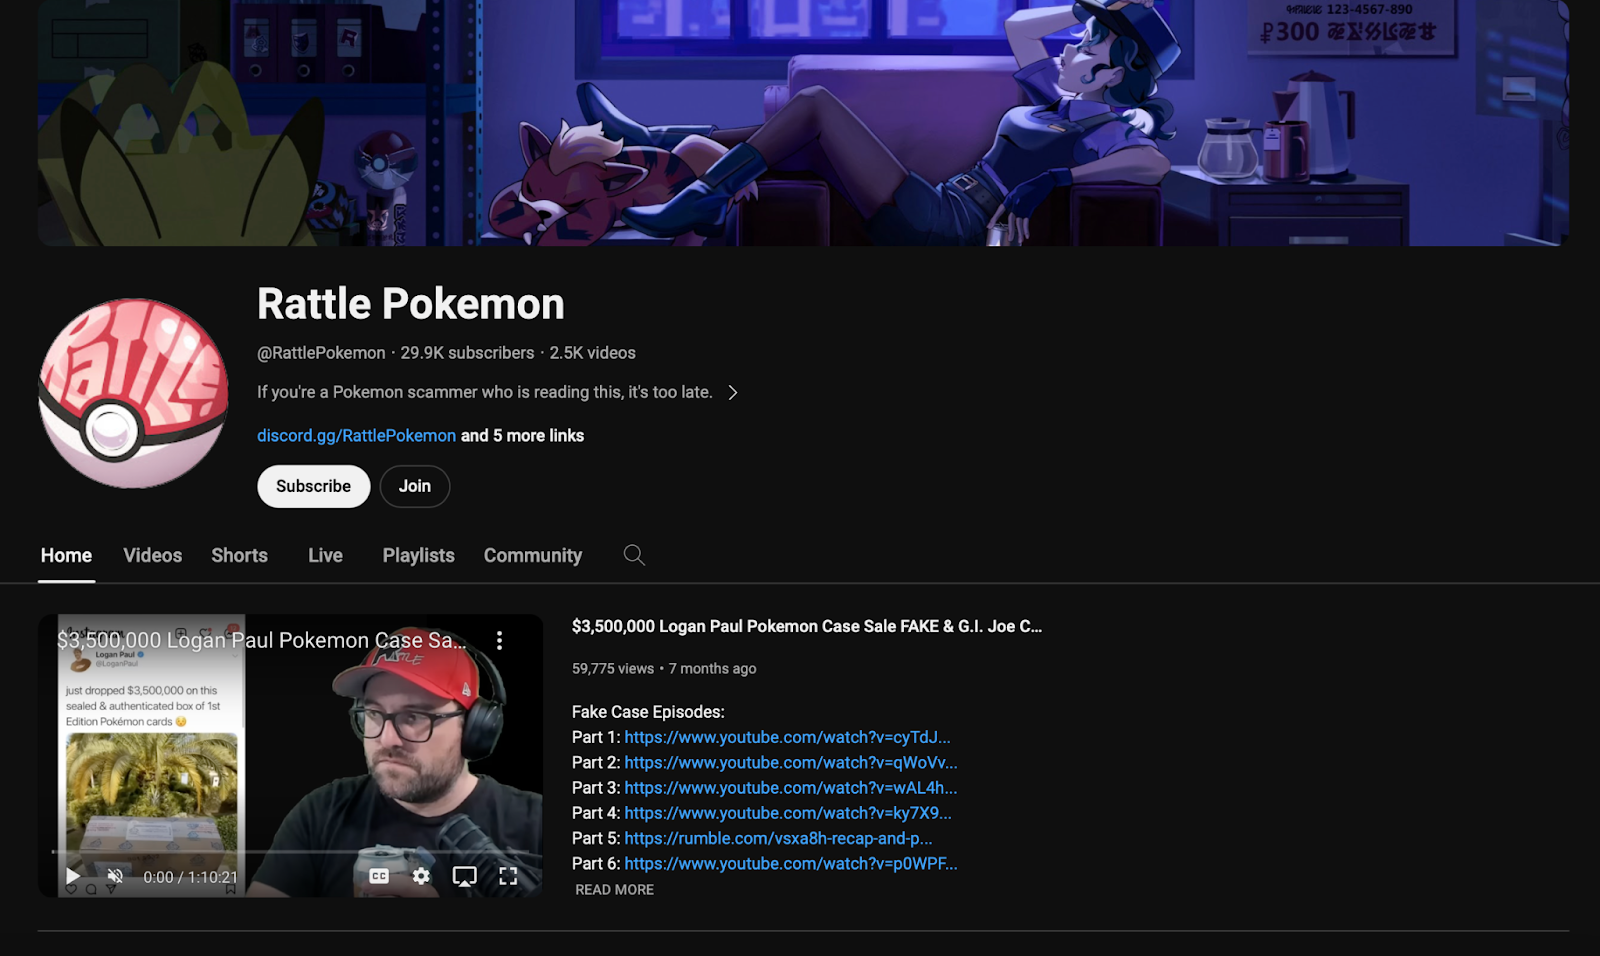Click the 'Rattle Pokemon' channel name heading

(x=411, y=304)
